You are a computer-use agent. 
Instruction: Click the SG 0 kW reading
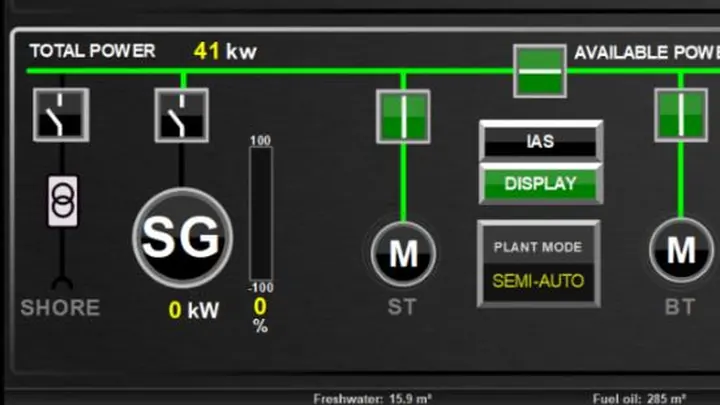[194, 310]
